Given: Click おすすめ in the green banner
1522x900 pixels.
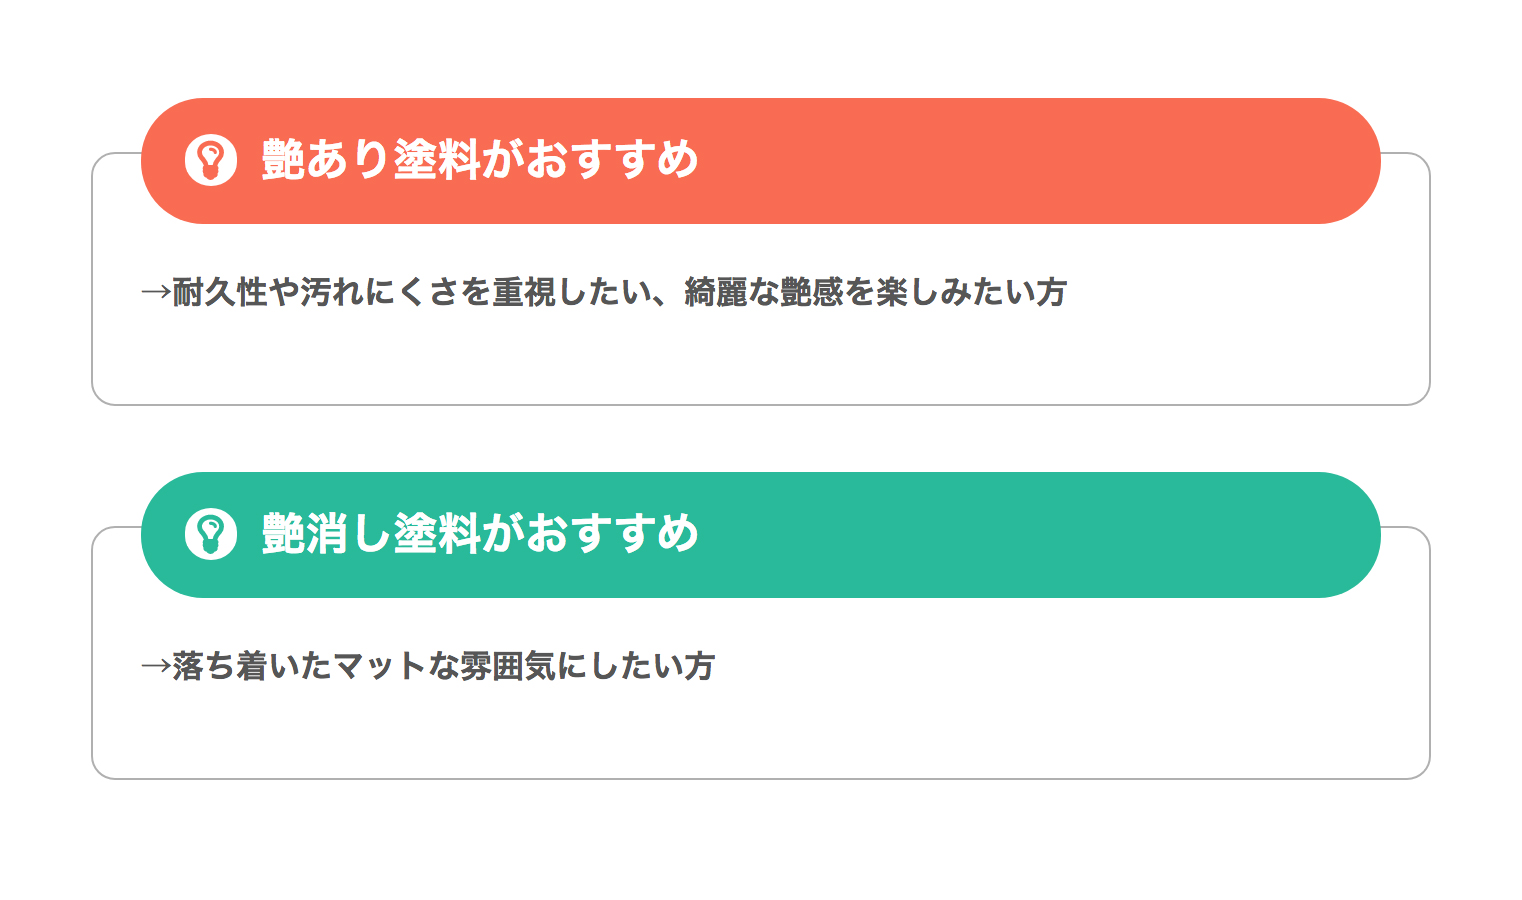Looking at the screenshot, I should coord(612,534).
